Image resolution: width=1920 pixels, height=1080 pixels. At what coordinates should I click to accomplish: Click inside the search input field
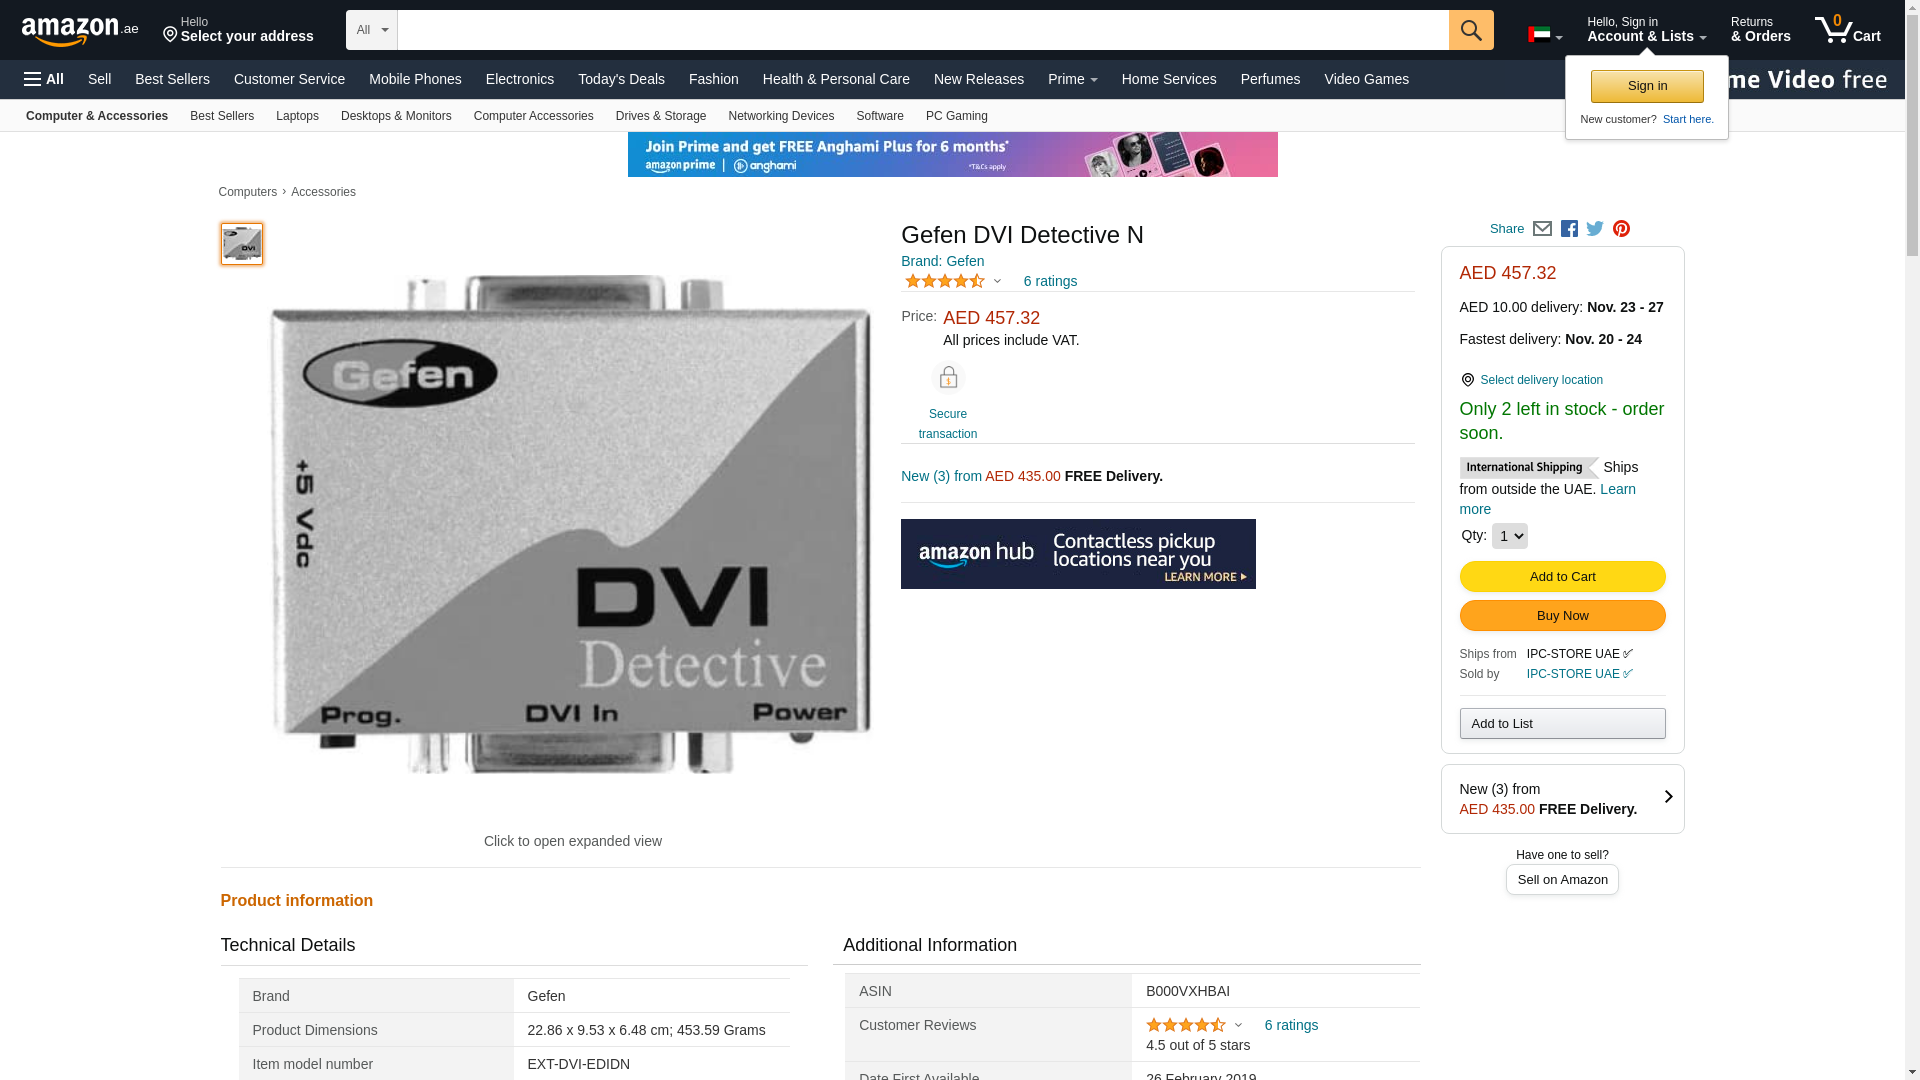click(x=922, y=30)
